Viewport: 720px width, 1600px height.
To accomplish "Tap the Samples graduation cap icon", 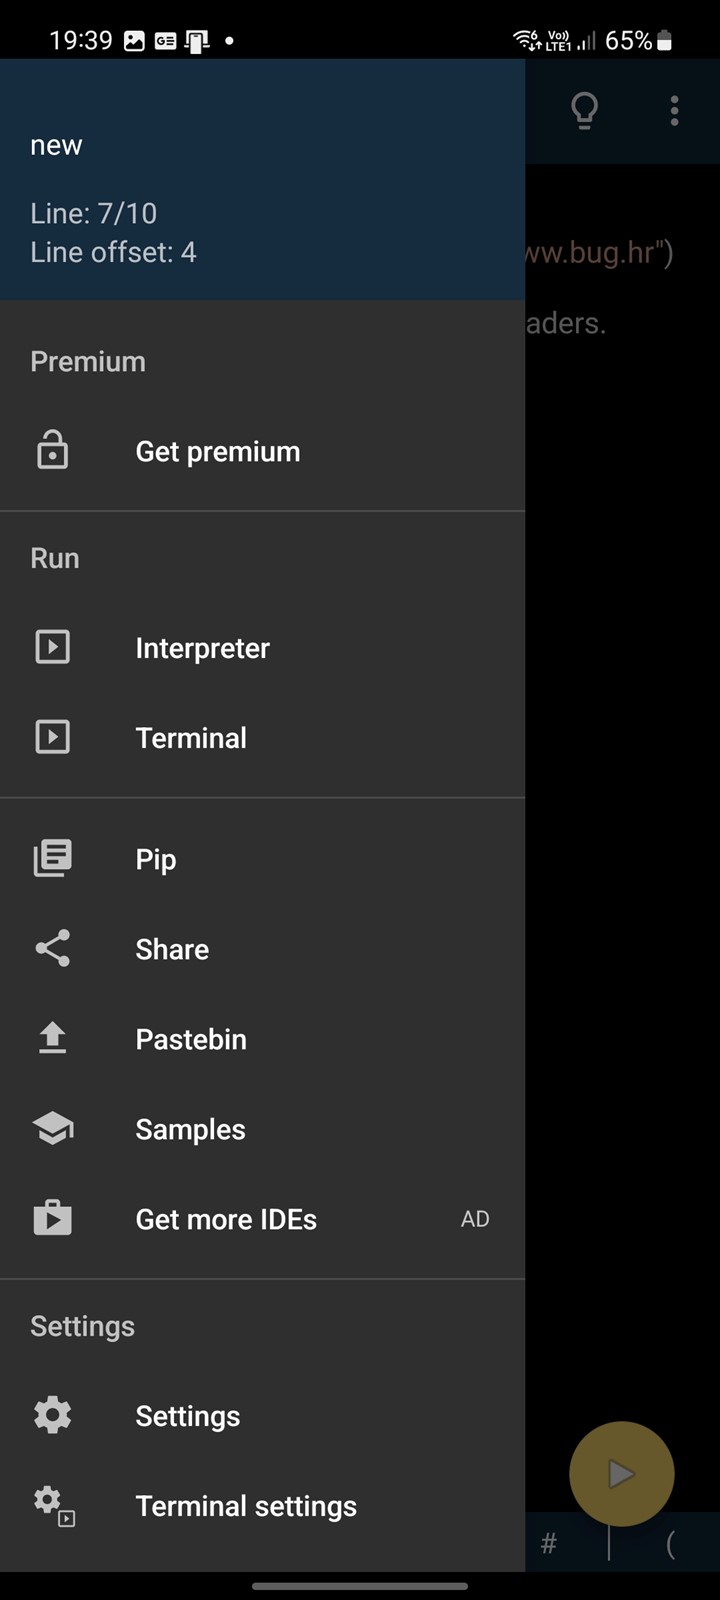I will [52, 1128].
